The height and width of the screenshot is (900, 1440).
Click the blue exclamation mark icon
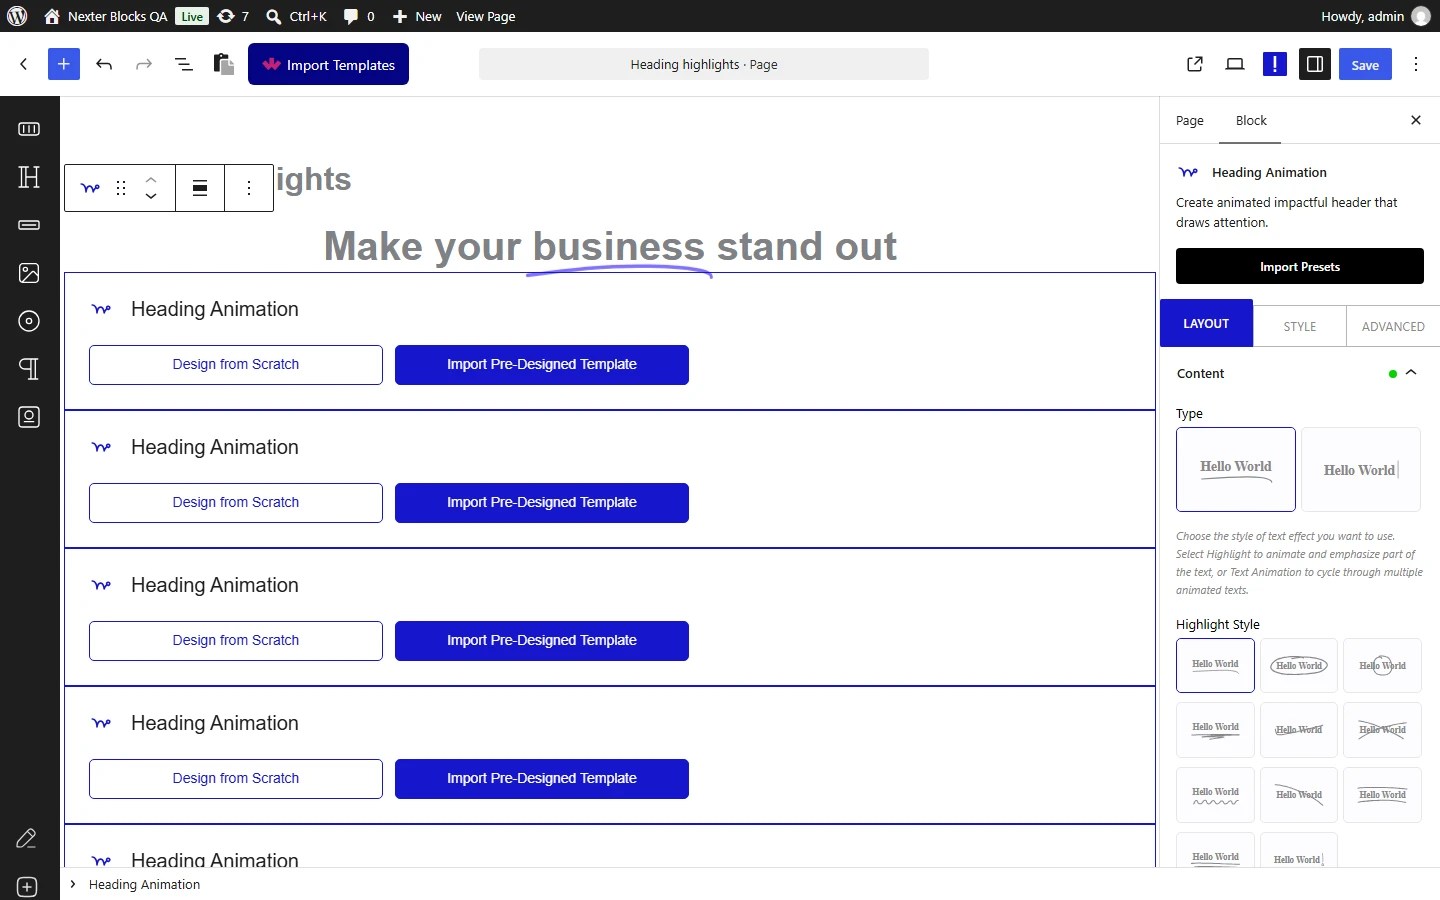1275,64
